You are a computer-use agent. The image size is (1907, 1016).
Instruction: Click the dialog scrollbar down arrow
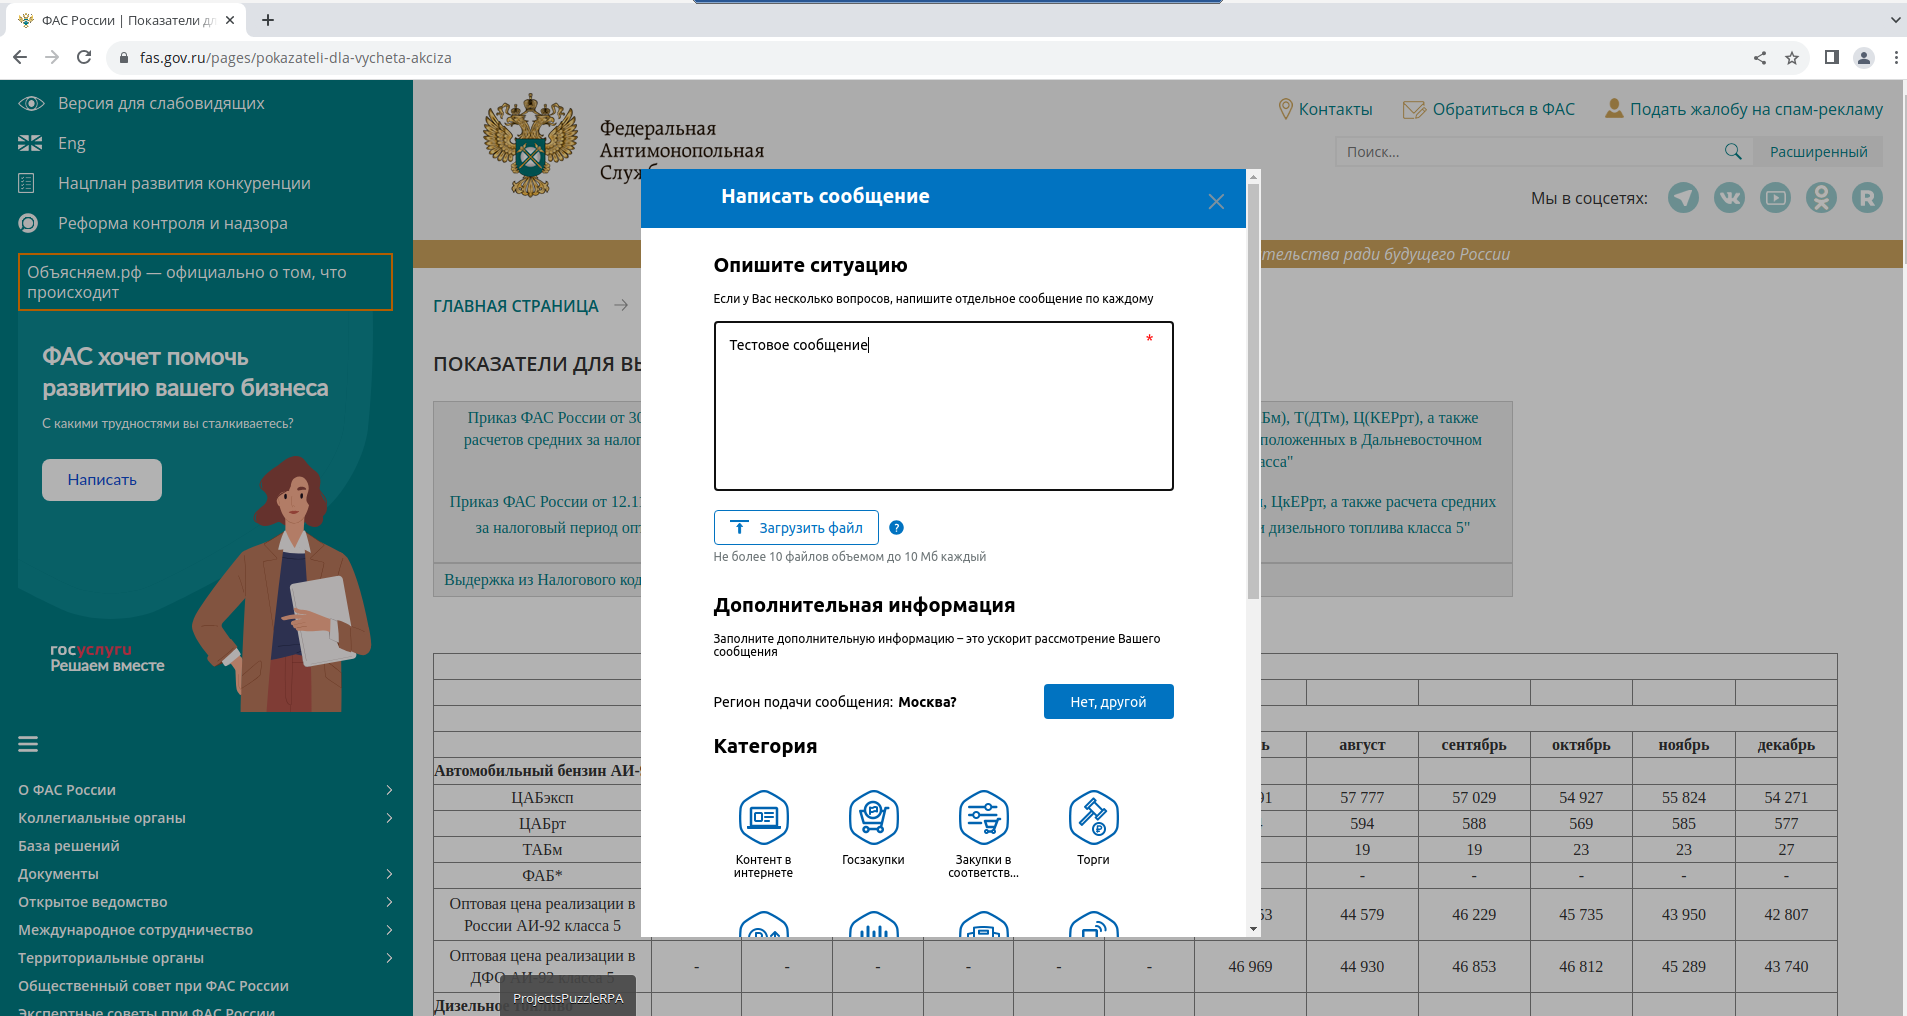click(x=1253, y=929)
